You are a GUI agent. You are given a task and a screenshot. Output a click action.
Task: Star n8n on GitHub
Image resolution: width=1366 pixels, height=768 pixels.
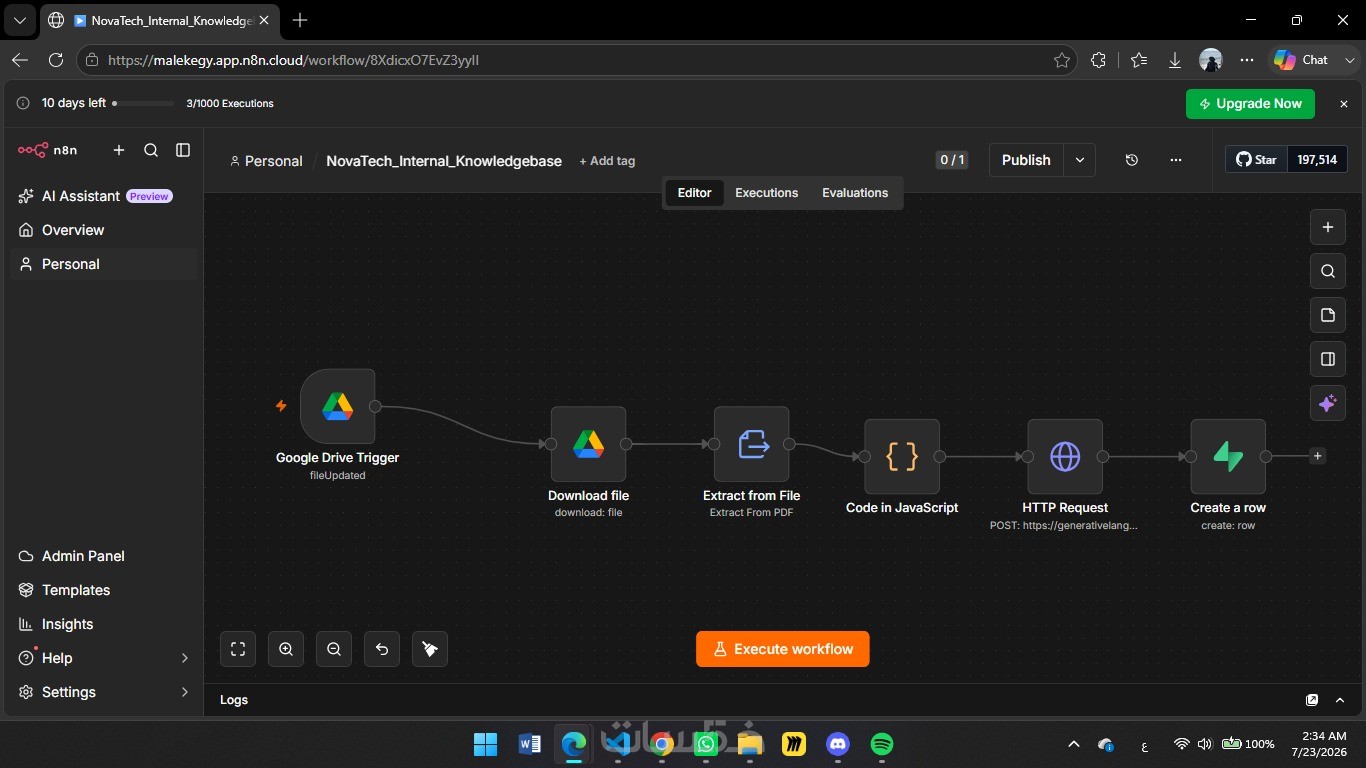pos(1256,160)
